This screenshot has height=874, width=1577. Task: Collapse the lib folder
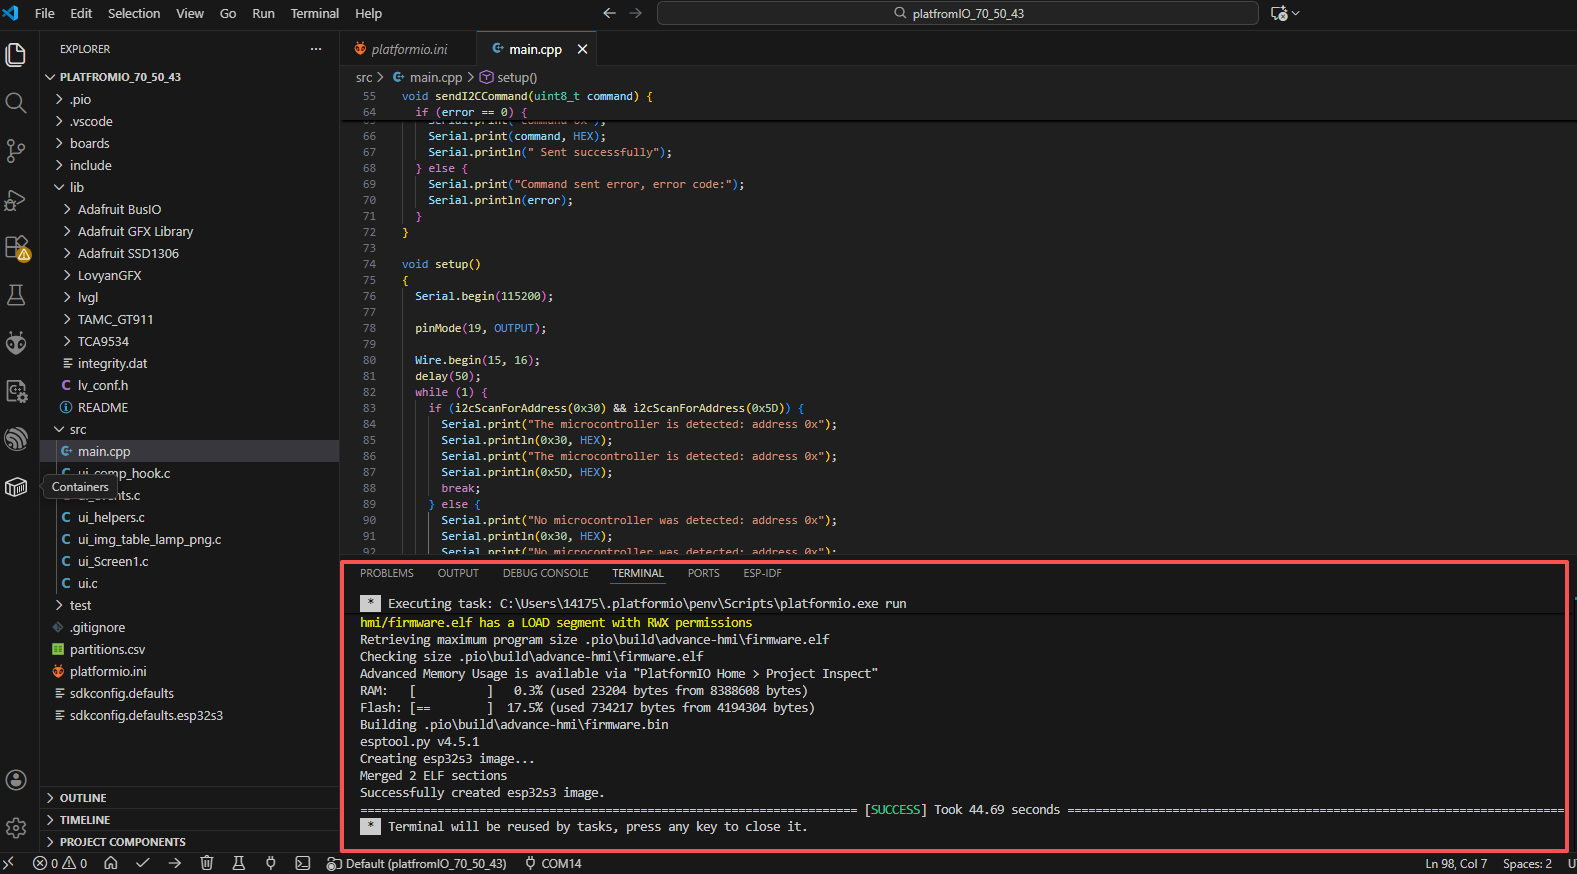click(77, 187)
